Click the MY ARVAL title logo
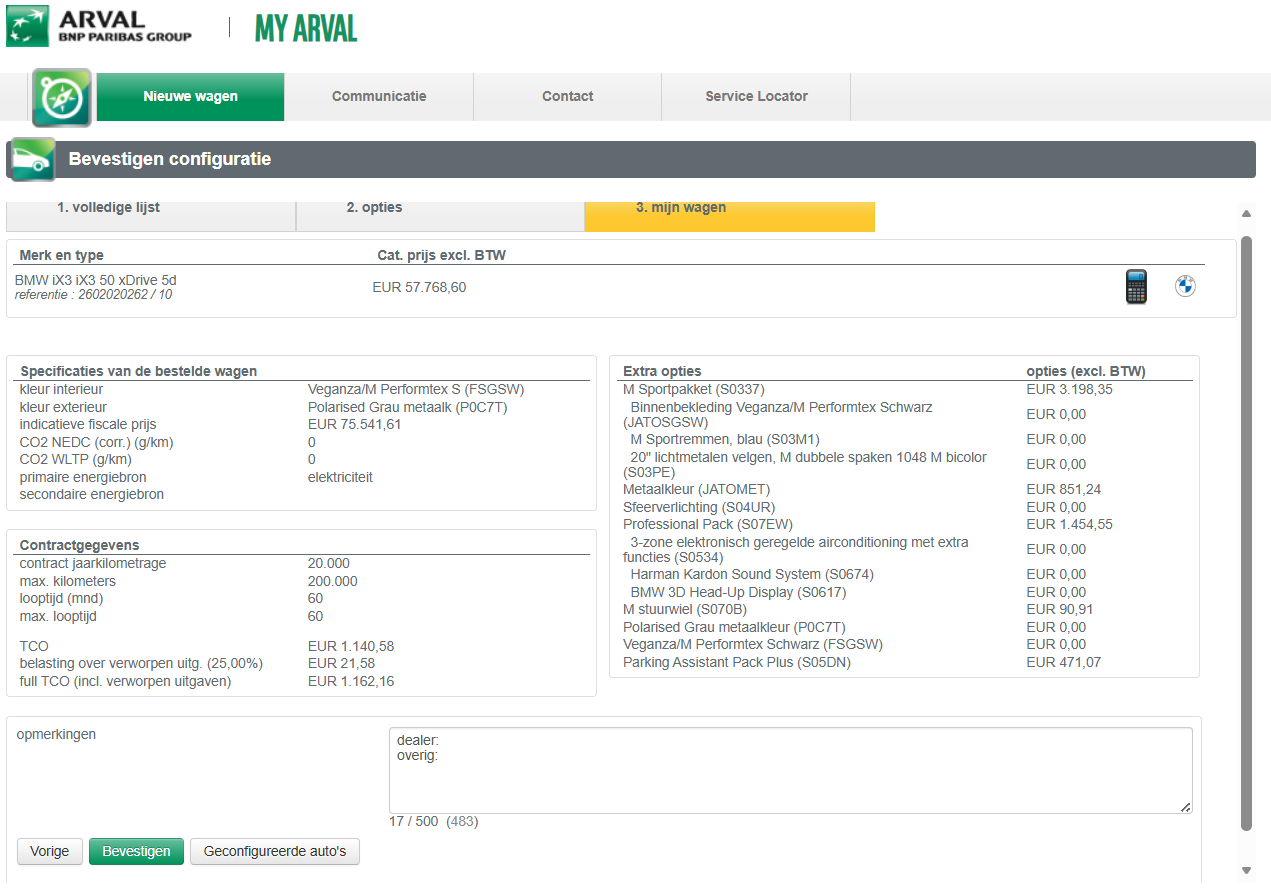Screen dimensions: 1271x890 pos(306,28)
